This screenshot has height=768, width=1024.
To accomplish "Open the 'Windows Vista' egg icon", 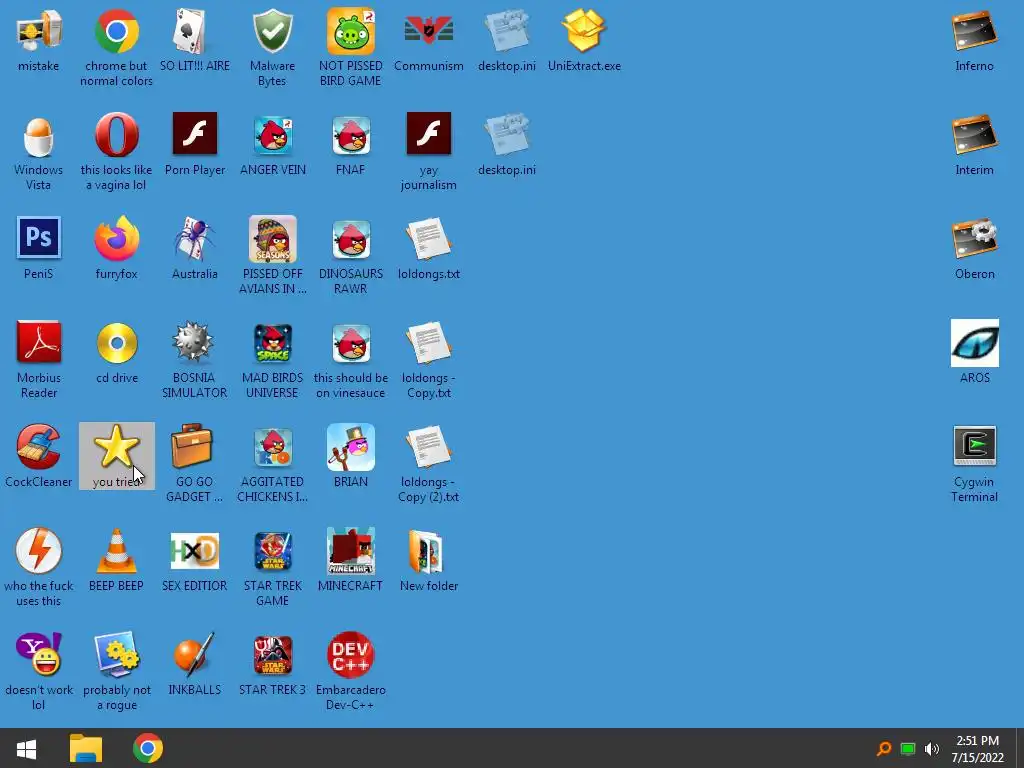I will [x=39, y=136].
